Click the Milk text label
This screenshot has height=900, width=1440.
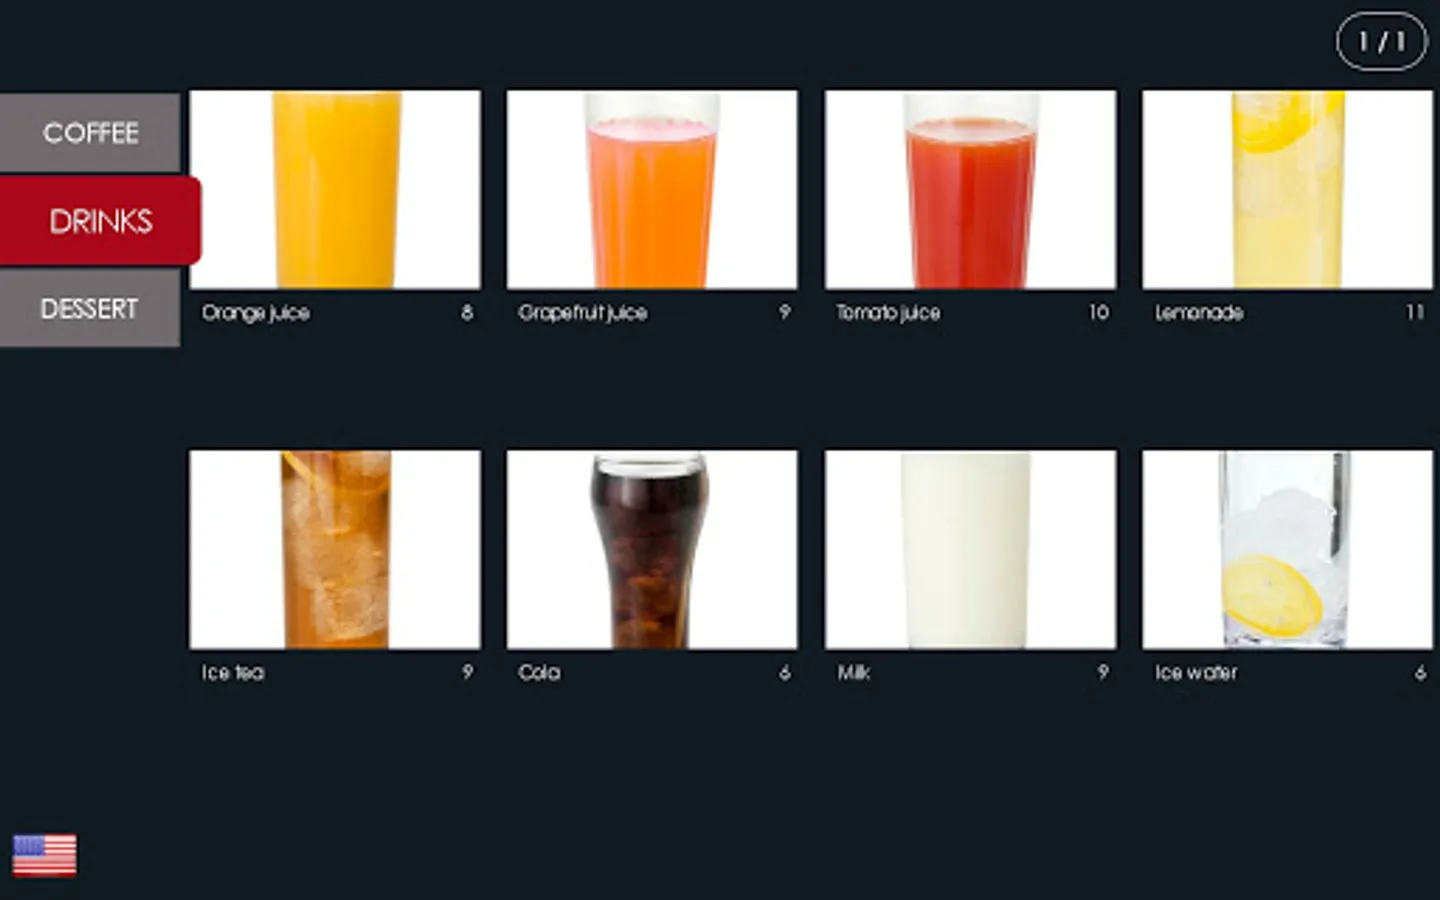(x=853, y=672)
